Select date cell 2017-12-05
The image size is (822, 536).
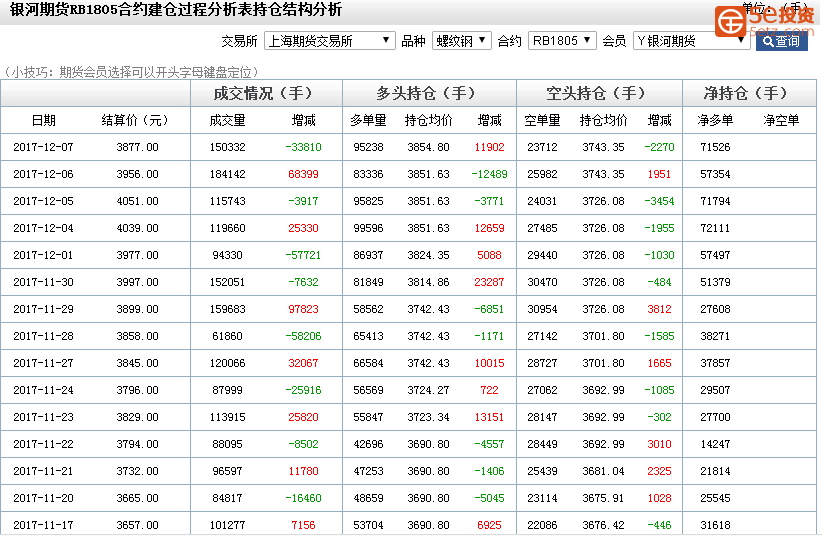44,201
